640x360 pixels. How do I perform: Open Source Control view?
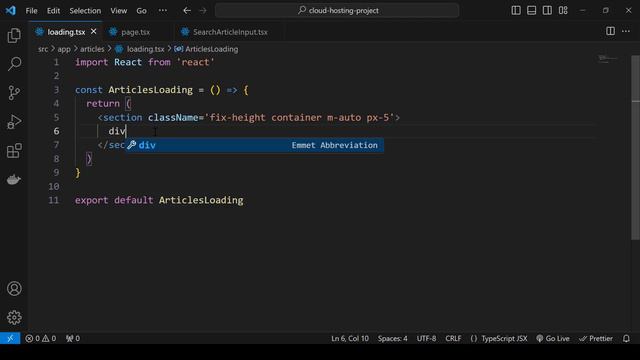(x=14, y=93)
